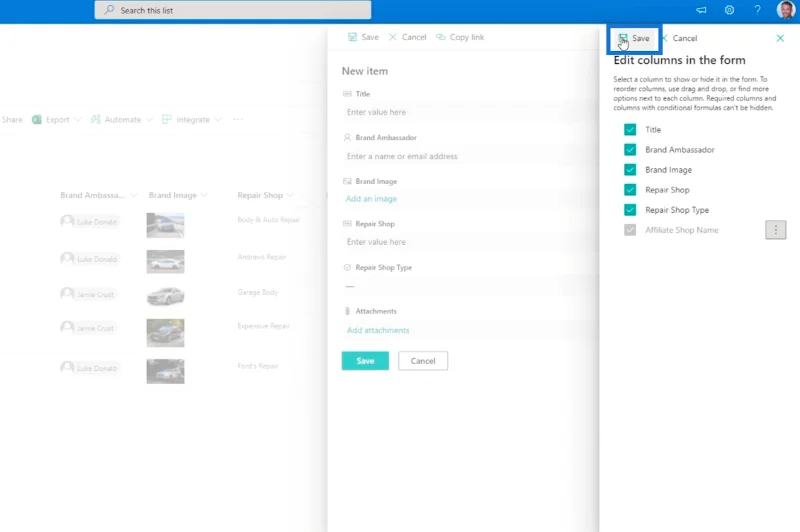This screenshot has height=532, width=800.
Task: Expand the Brand Image column header dropdown
Action: pos(204,195)
